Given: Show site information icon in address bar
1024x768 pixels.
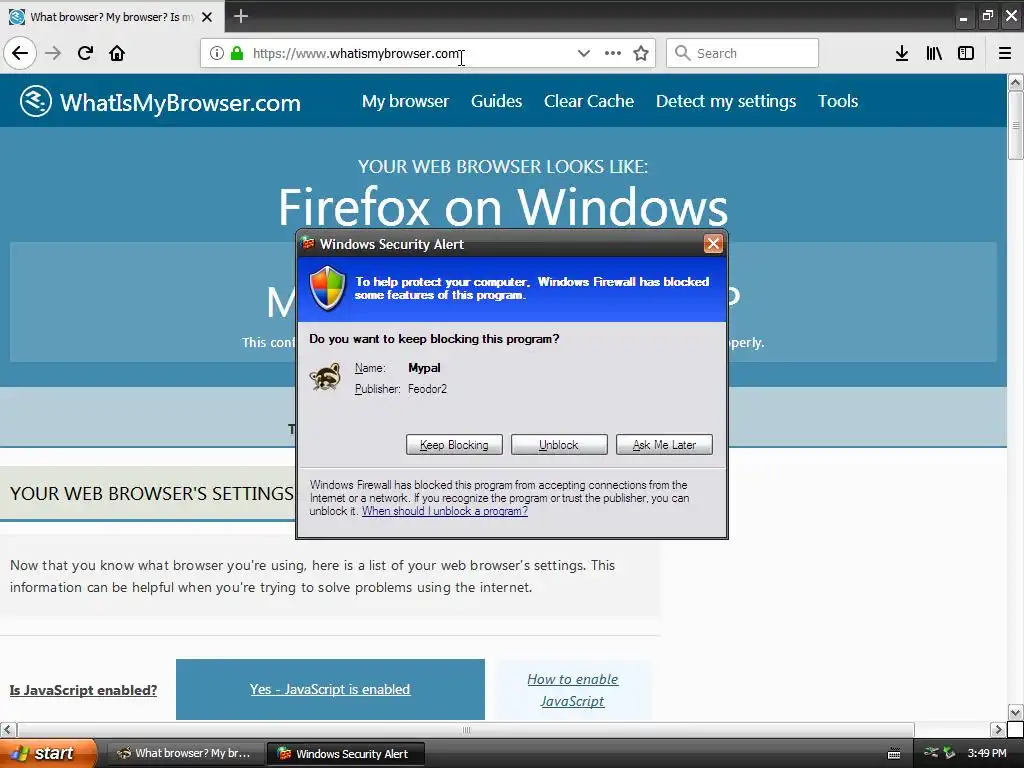Looking at the screenshot, I should click(x=217, y=53).
